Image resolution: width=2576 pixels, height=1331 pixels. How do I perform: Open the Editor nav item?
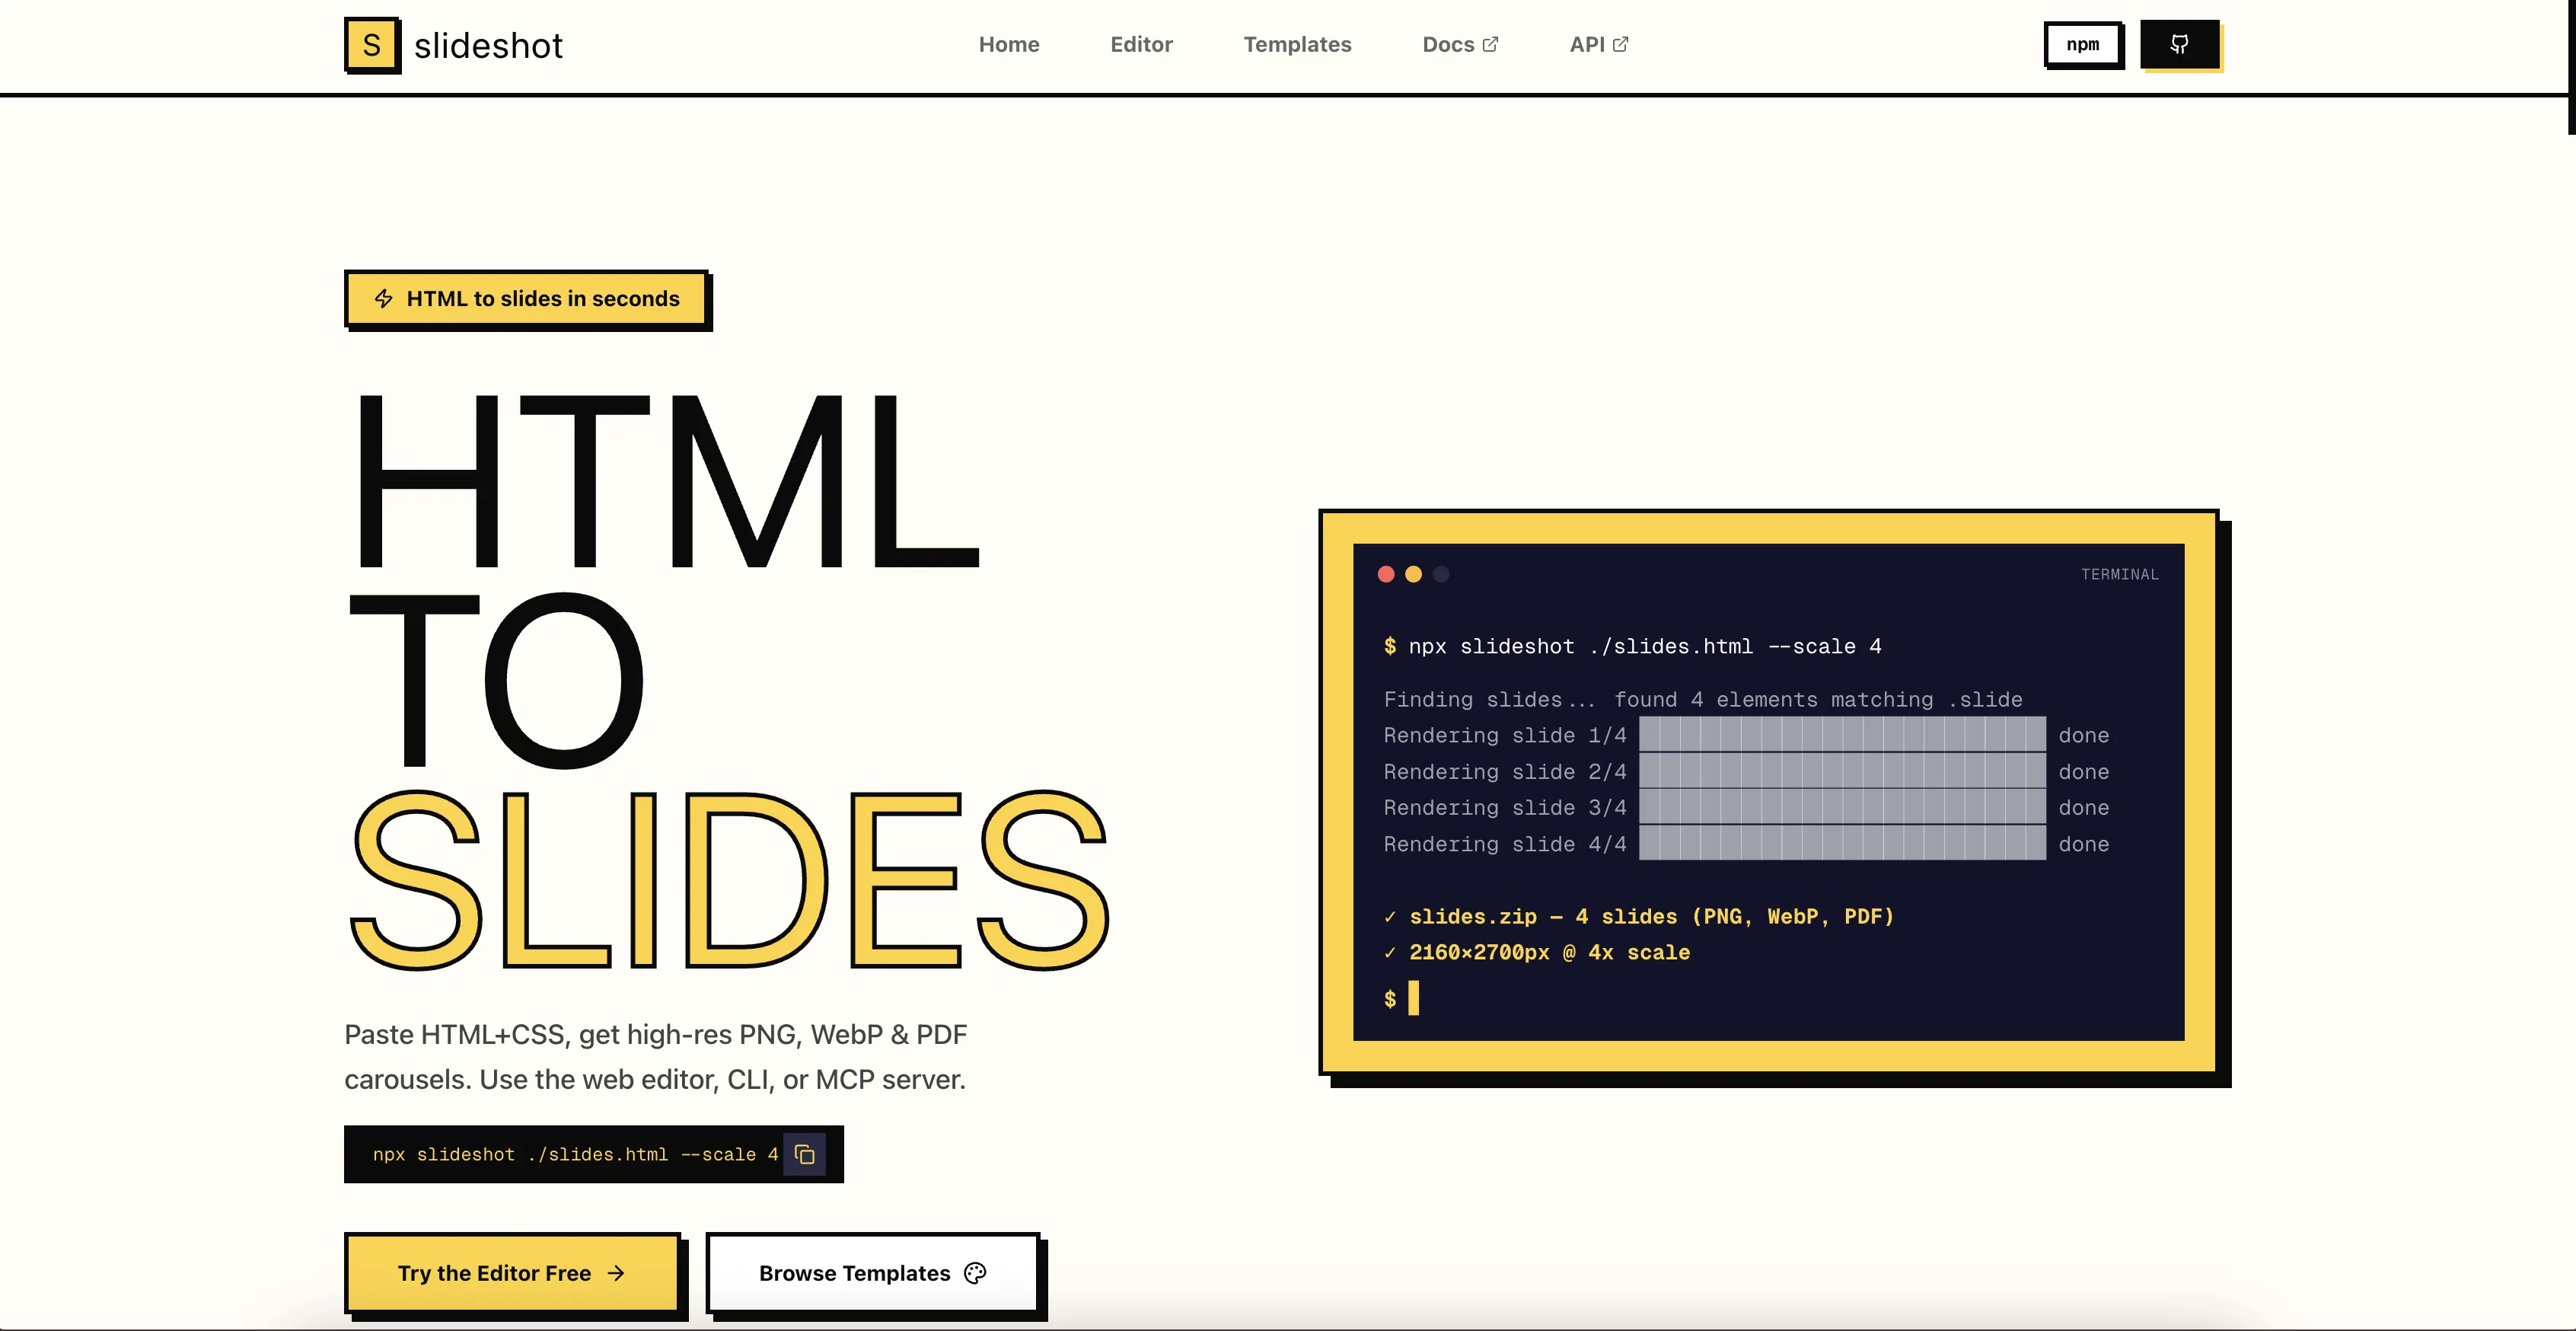coord(1141,44)
